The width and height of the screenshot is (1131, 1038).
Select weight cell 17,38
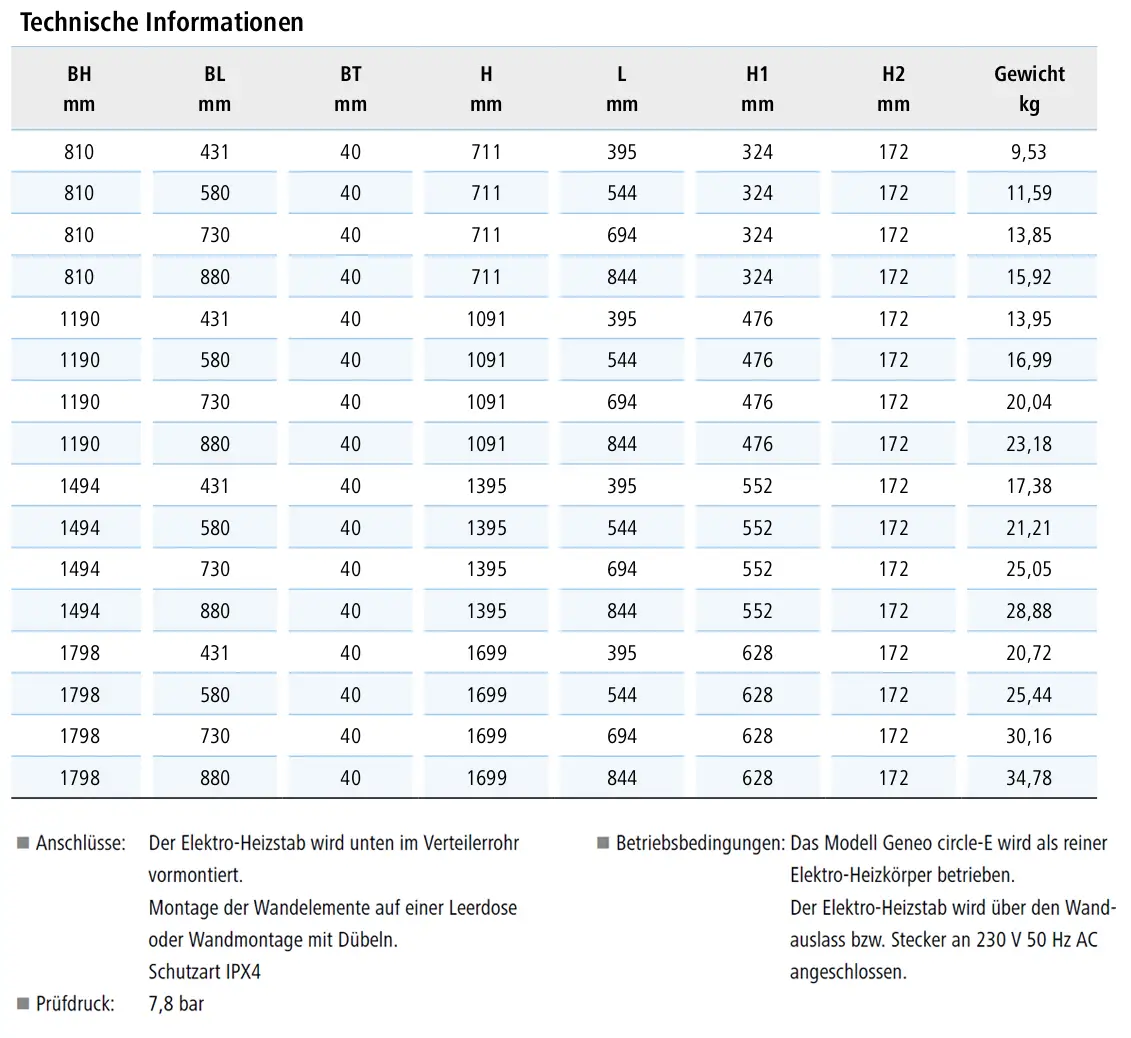(x=1029, y=485)
